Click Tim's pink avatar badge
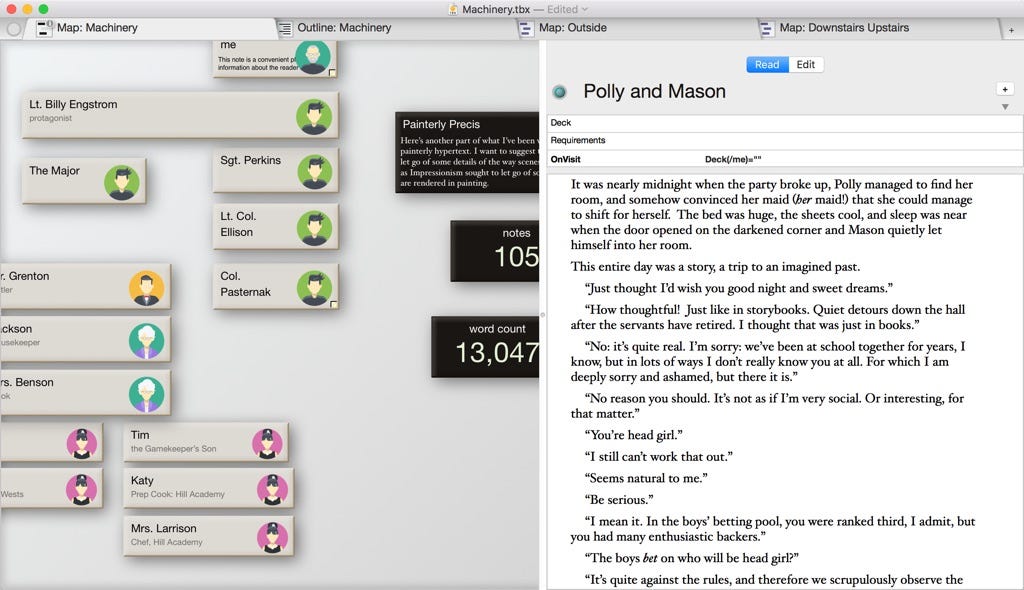This screenshot has height=590, width=1024. [266, 443]
